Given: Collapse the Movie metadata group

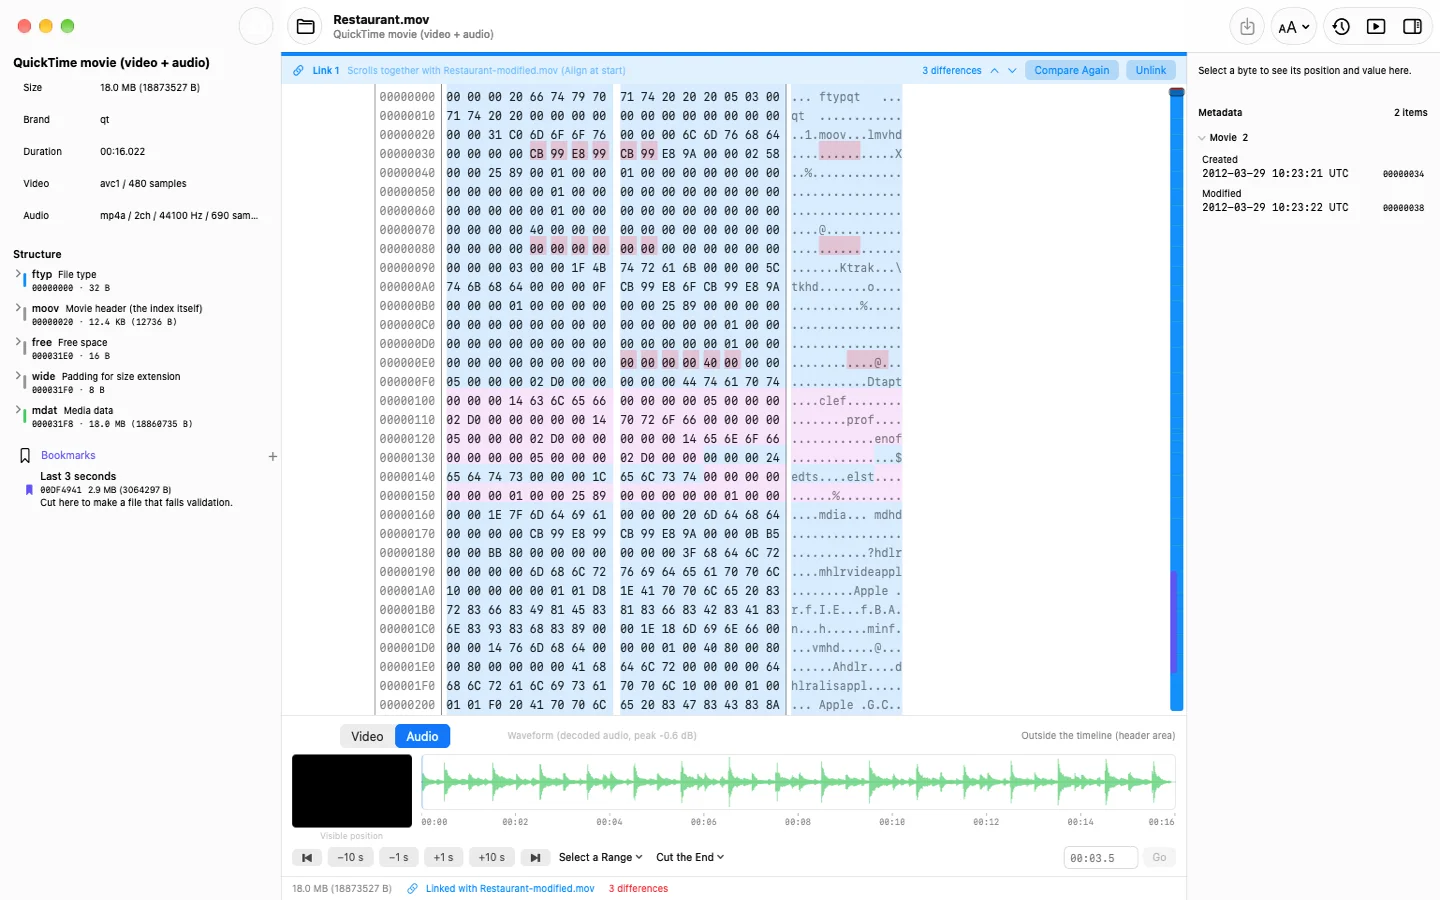Looking at the screenshot, I should click(x=1202, y=138).
